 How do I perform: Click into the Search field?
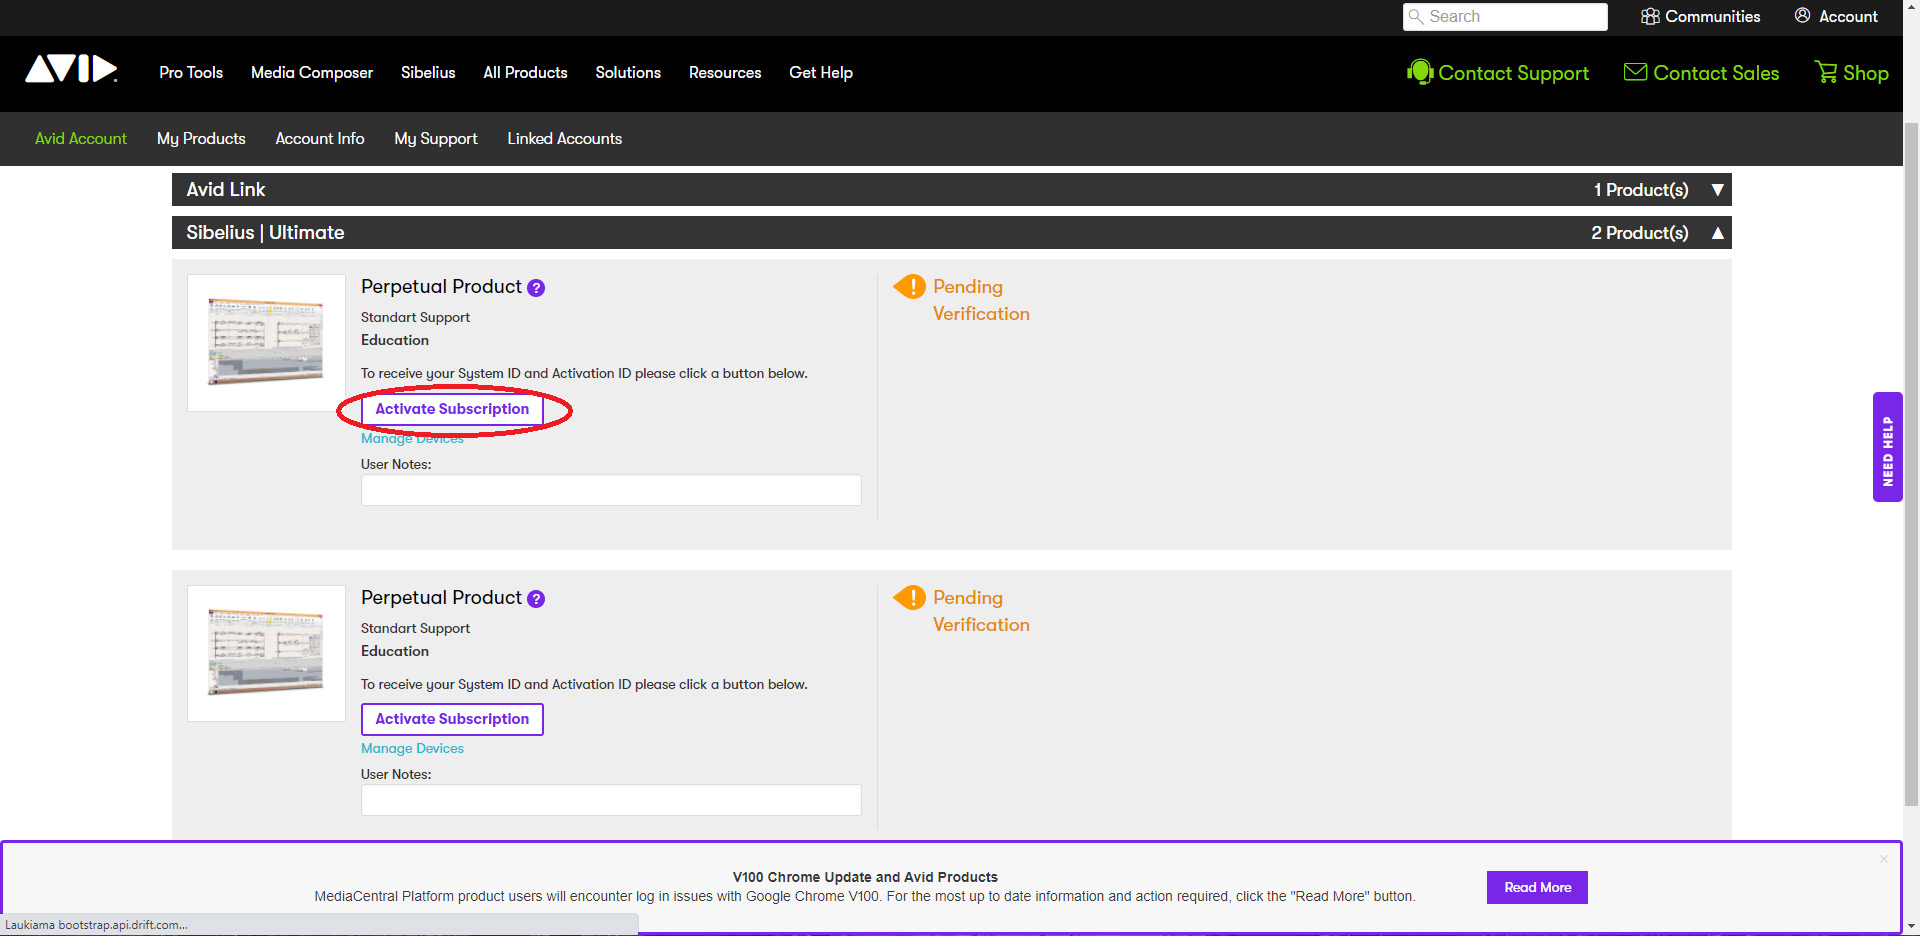pos(1505,17)
